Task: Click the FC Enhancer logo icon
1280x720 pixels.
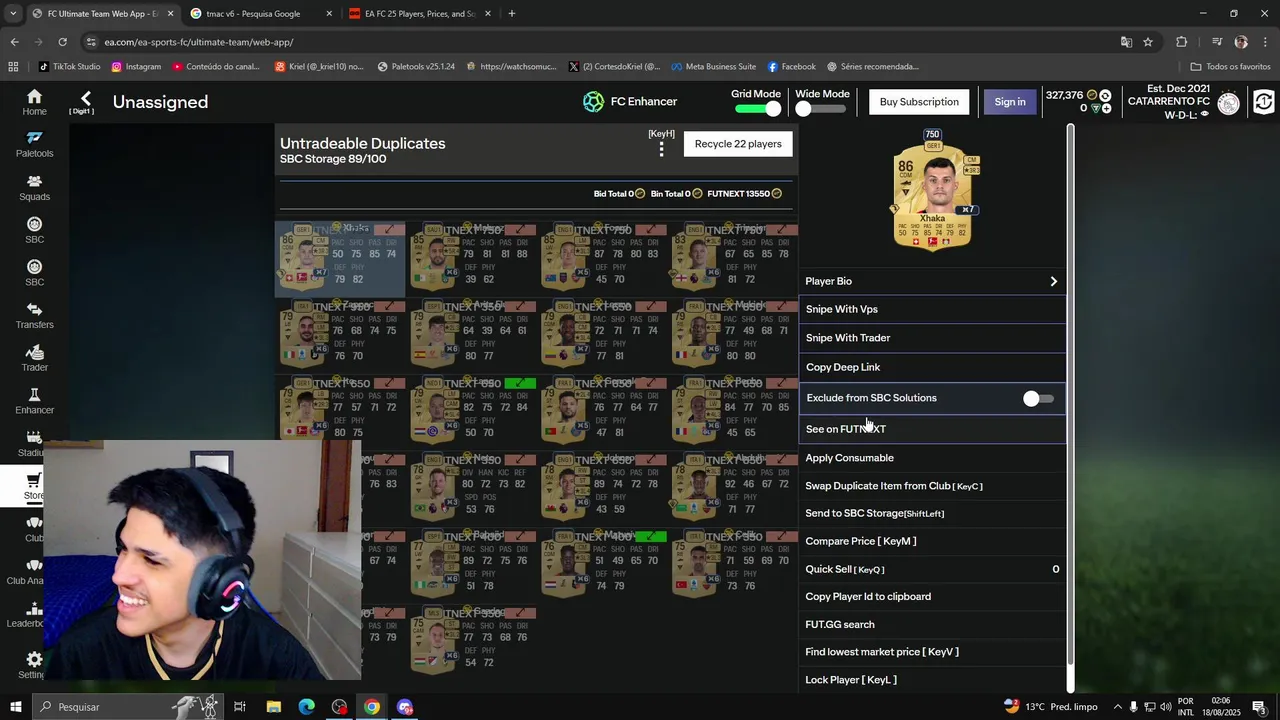Action: click(594, 101)
